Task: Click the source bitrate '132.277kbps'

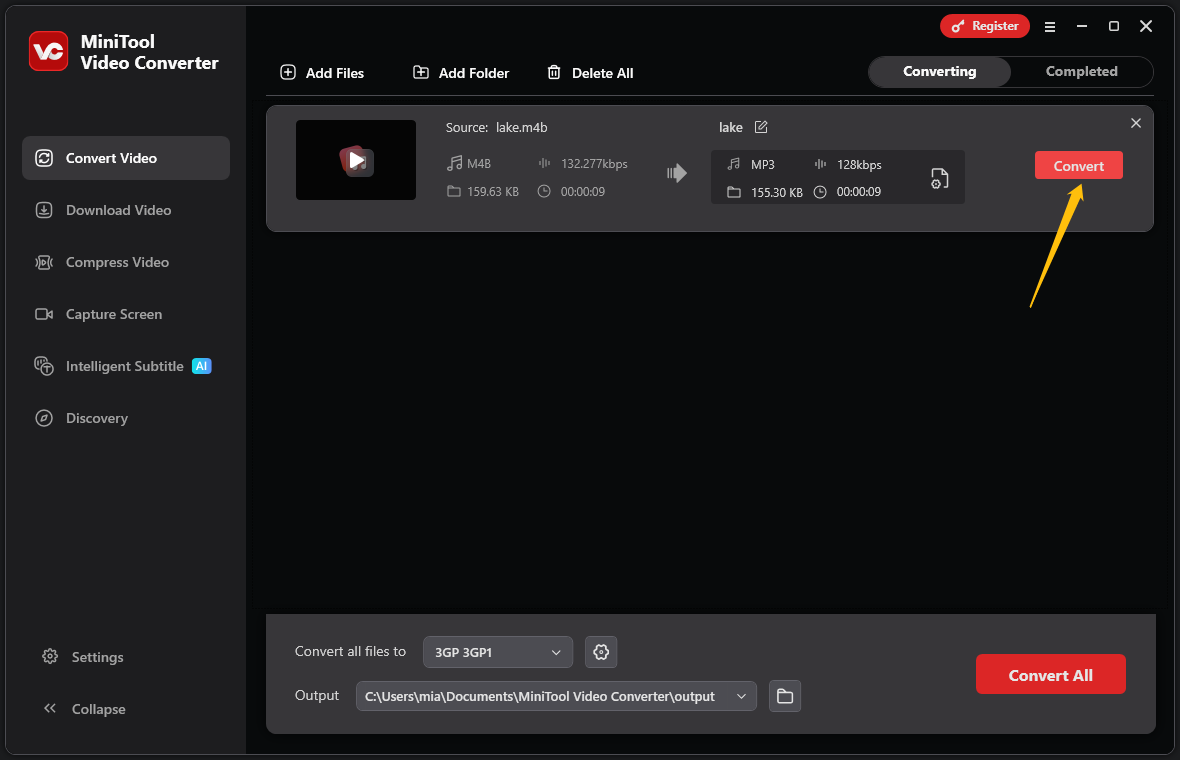Action: coord(594,164)
